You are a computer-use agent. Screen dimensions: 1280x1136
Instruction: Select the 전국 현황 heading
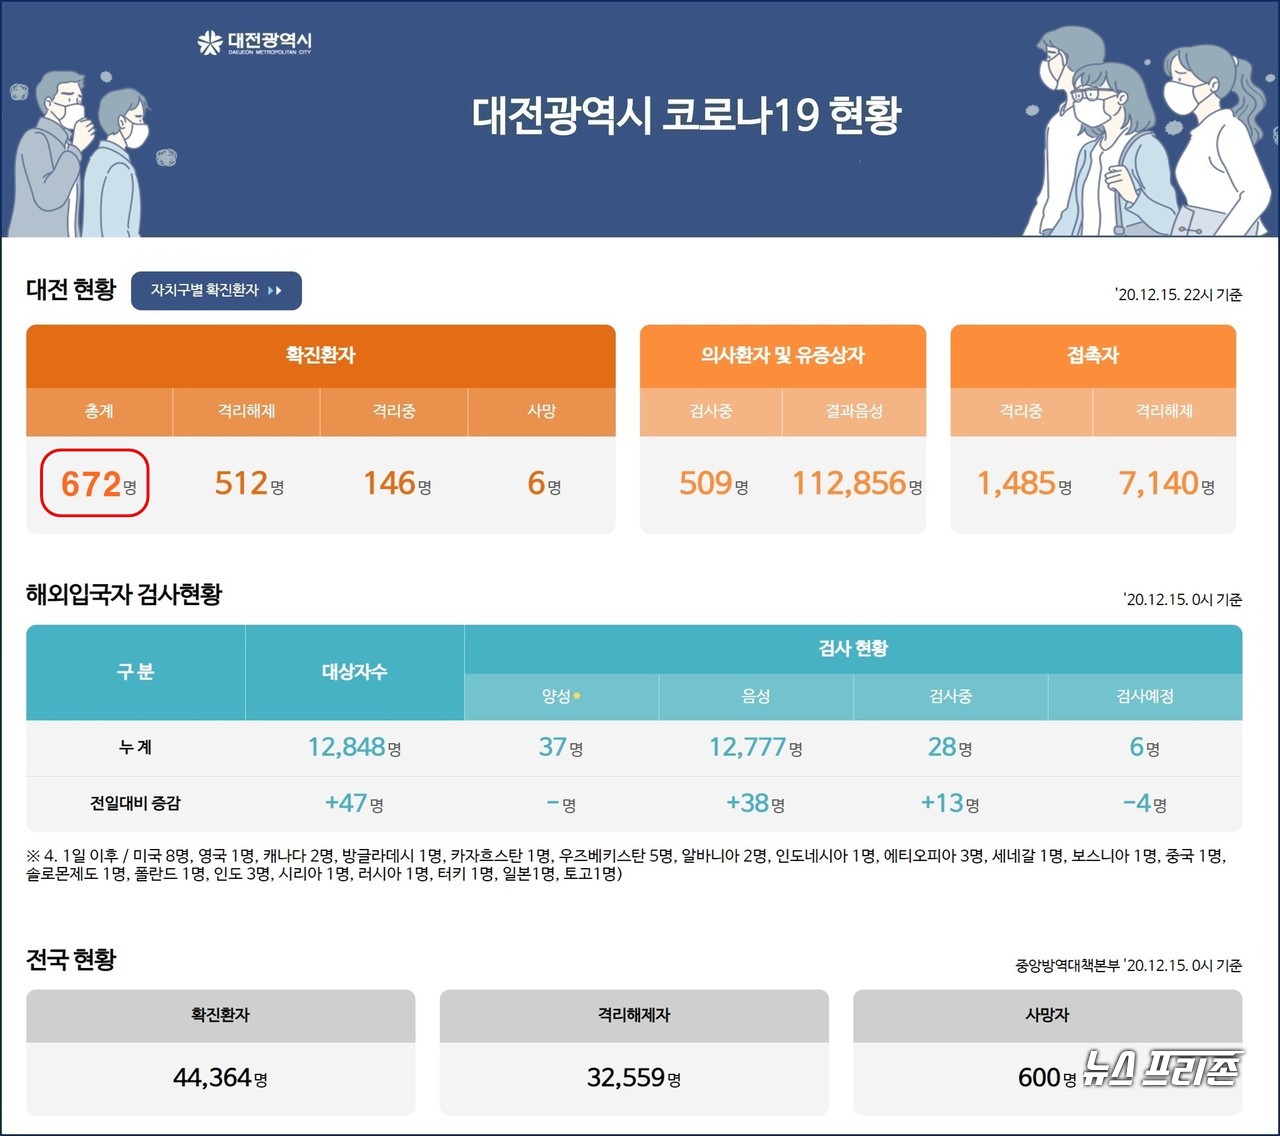71,960
